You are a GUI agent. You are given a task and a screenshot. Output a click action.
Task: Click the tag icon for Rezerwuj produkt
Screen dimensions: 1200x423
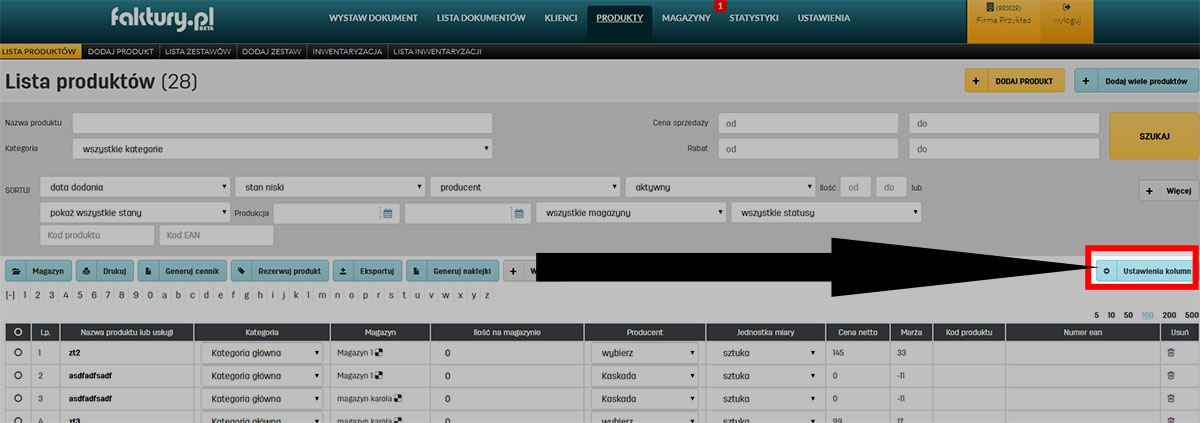[241, 271]
